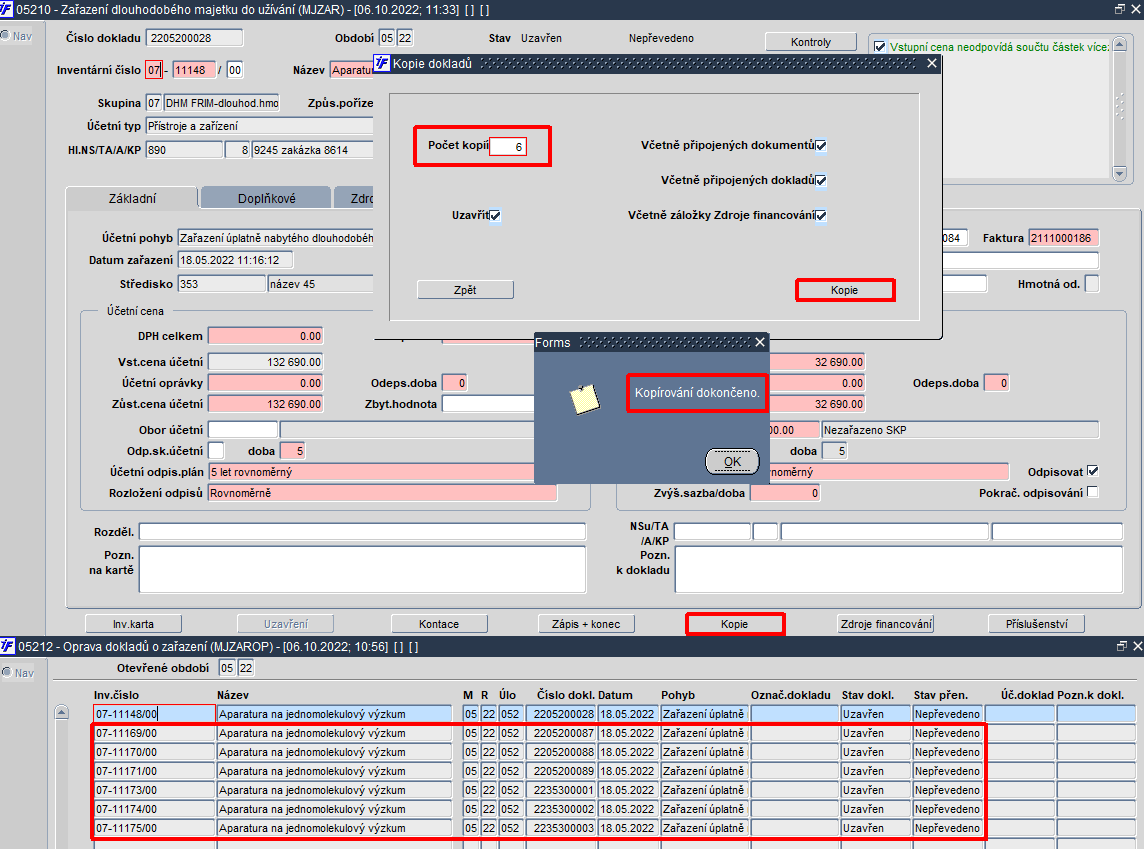This screenshot has width=1144, height=849.
Task: Click scroll-up arrow of message panel
Action: click(x=1120, y=44)
